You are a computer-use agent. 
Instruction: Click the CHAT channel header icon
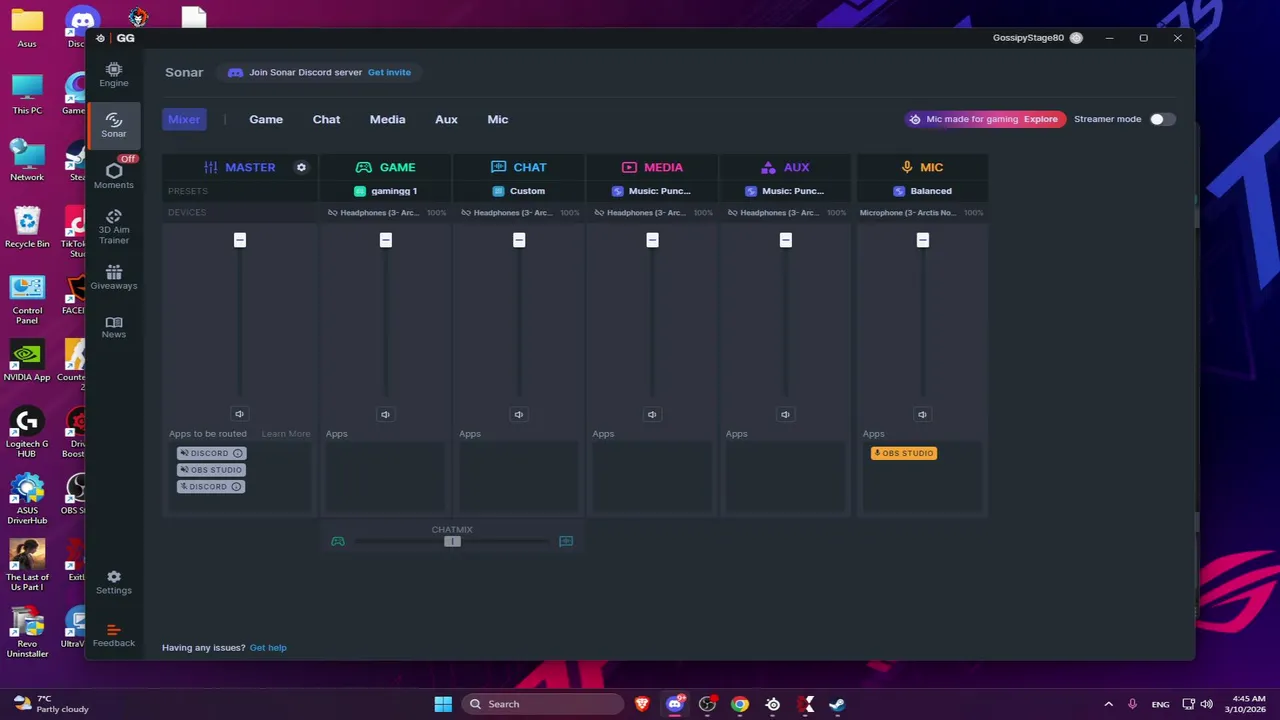click(x=498, y=167)
